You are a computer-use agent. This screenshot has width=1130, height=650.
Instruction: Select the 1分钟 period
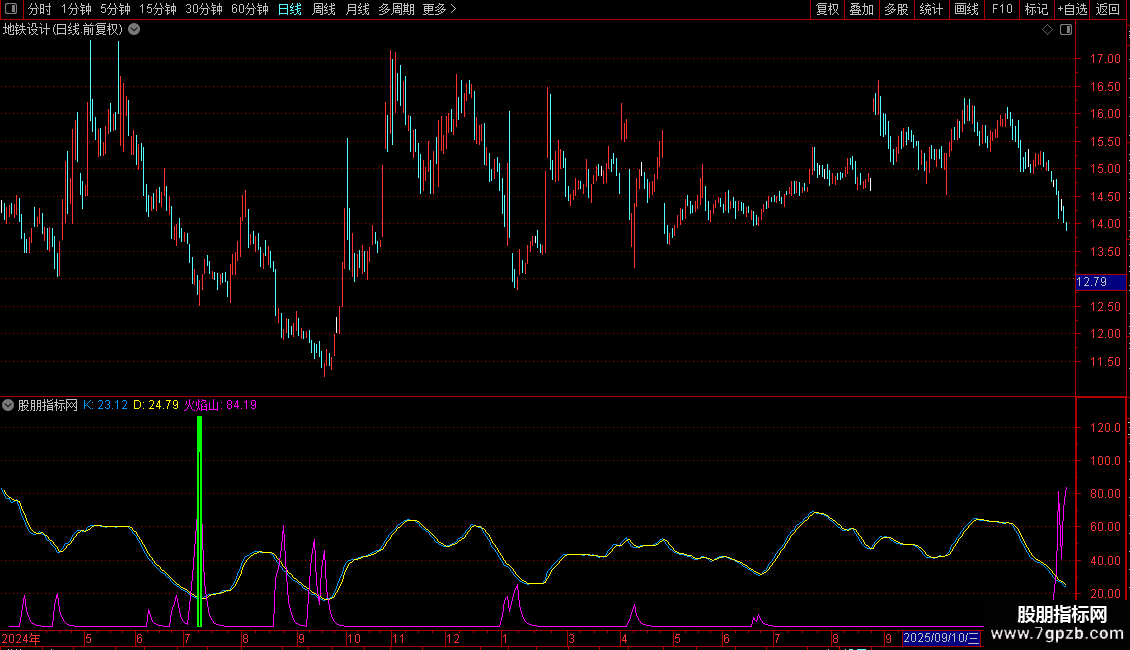pos(76,9)
